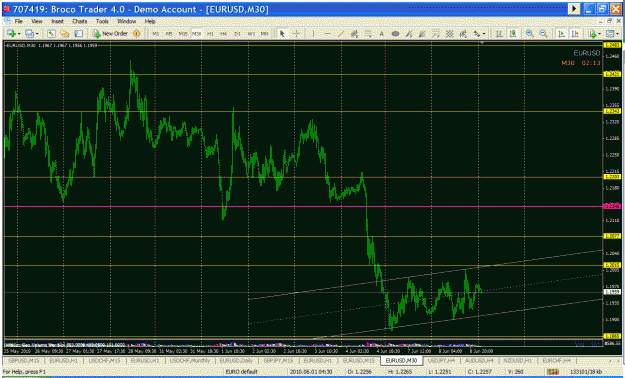This screenshot has height=378, width=625.
Task: Open the Insert menu
Action: [57, 21]
